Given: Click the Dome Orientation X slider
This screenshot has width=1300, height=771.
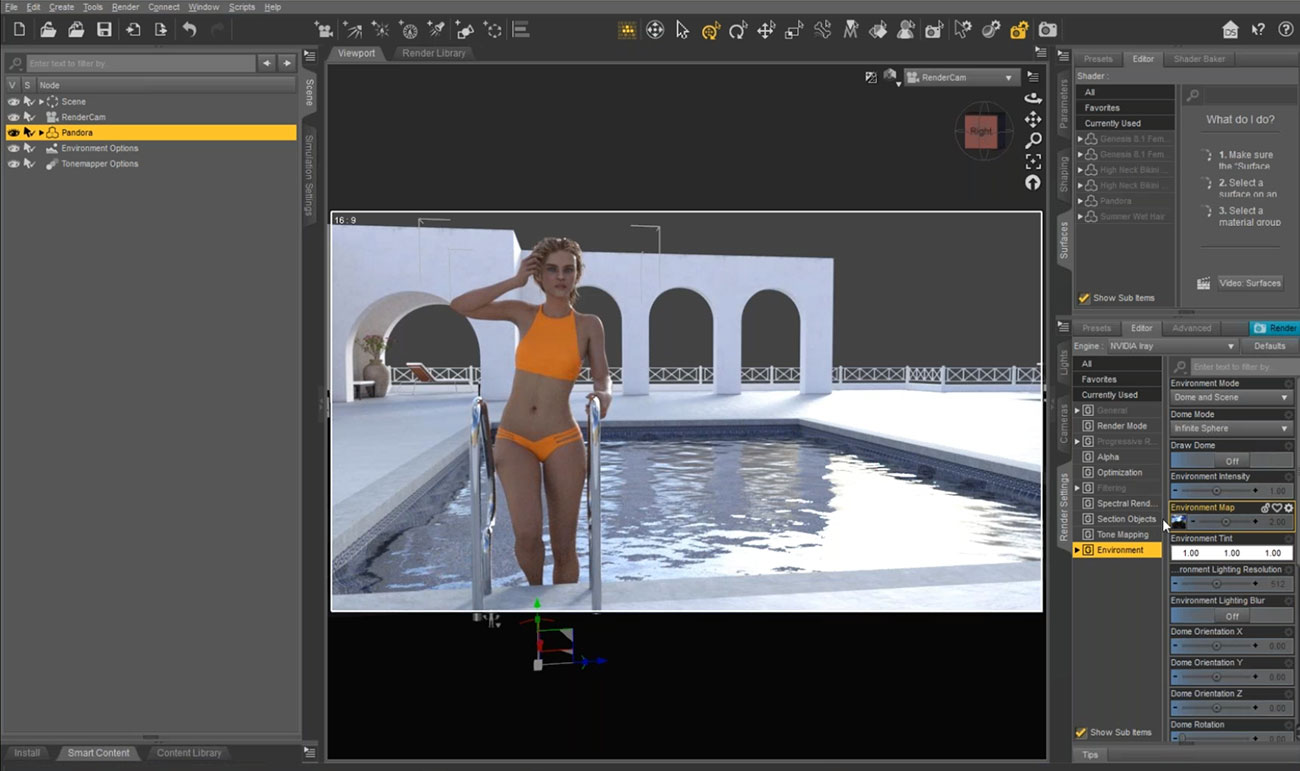Looking at the screenshot, I should (1219, 646).
